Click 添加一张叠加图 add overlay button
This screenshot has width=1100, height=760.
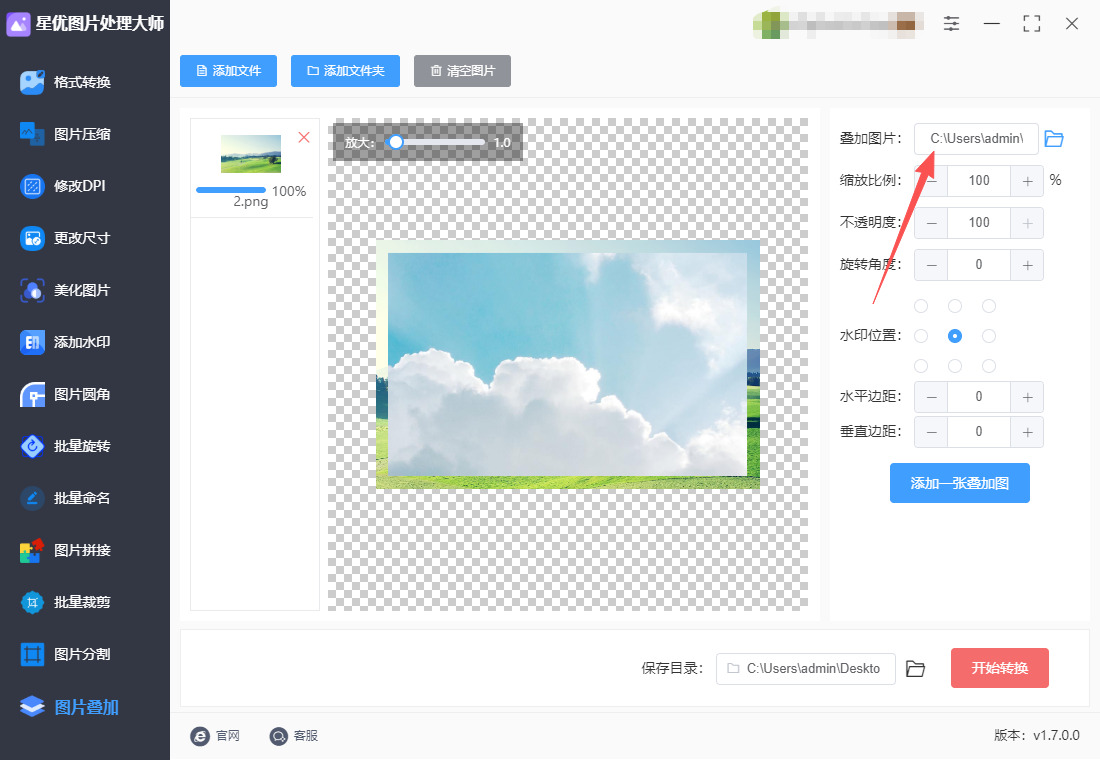click(x=960, y=483)
